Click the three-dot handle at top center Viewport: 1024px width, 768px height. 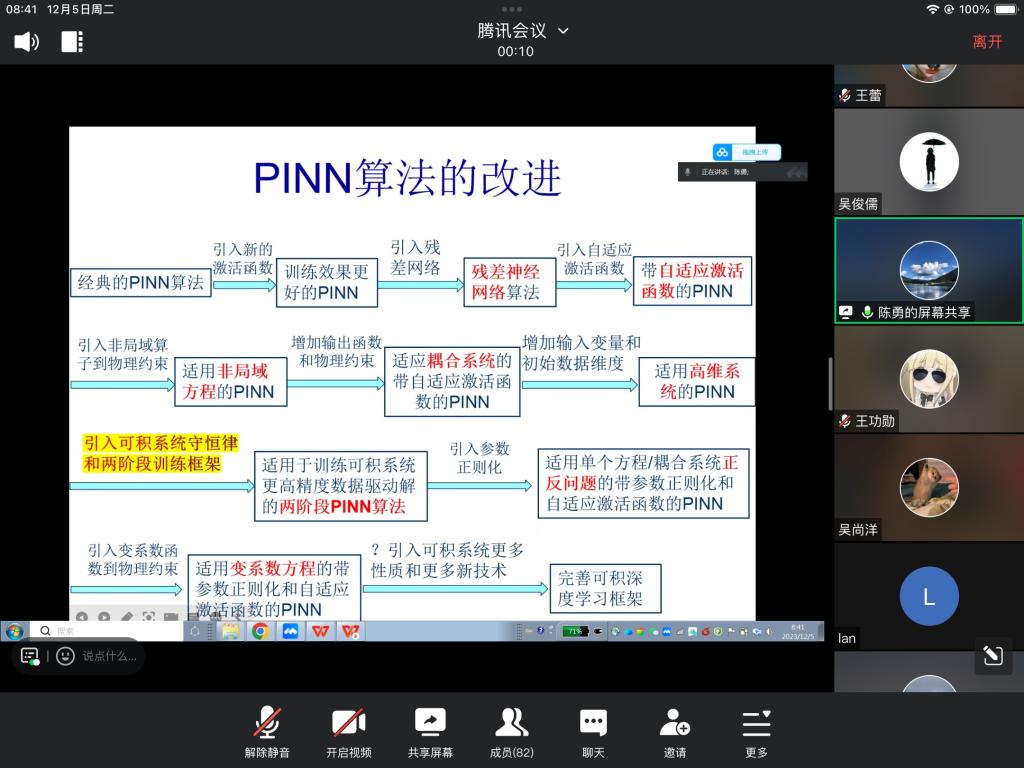(x=512, y=10)
